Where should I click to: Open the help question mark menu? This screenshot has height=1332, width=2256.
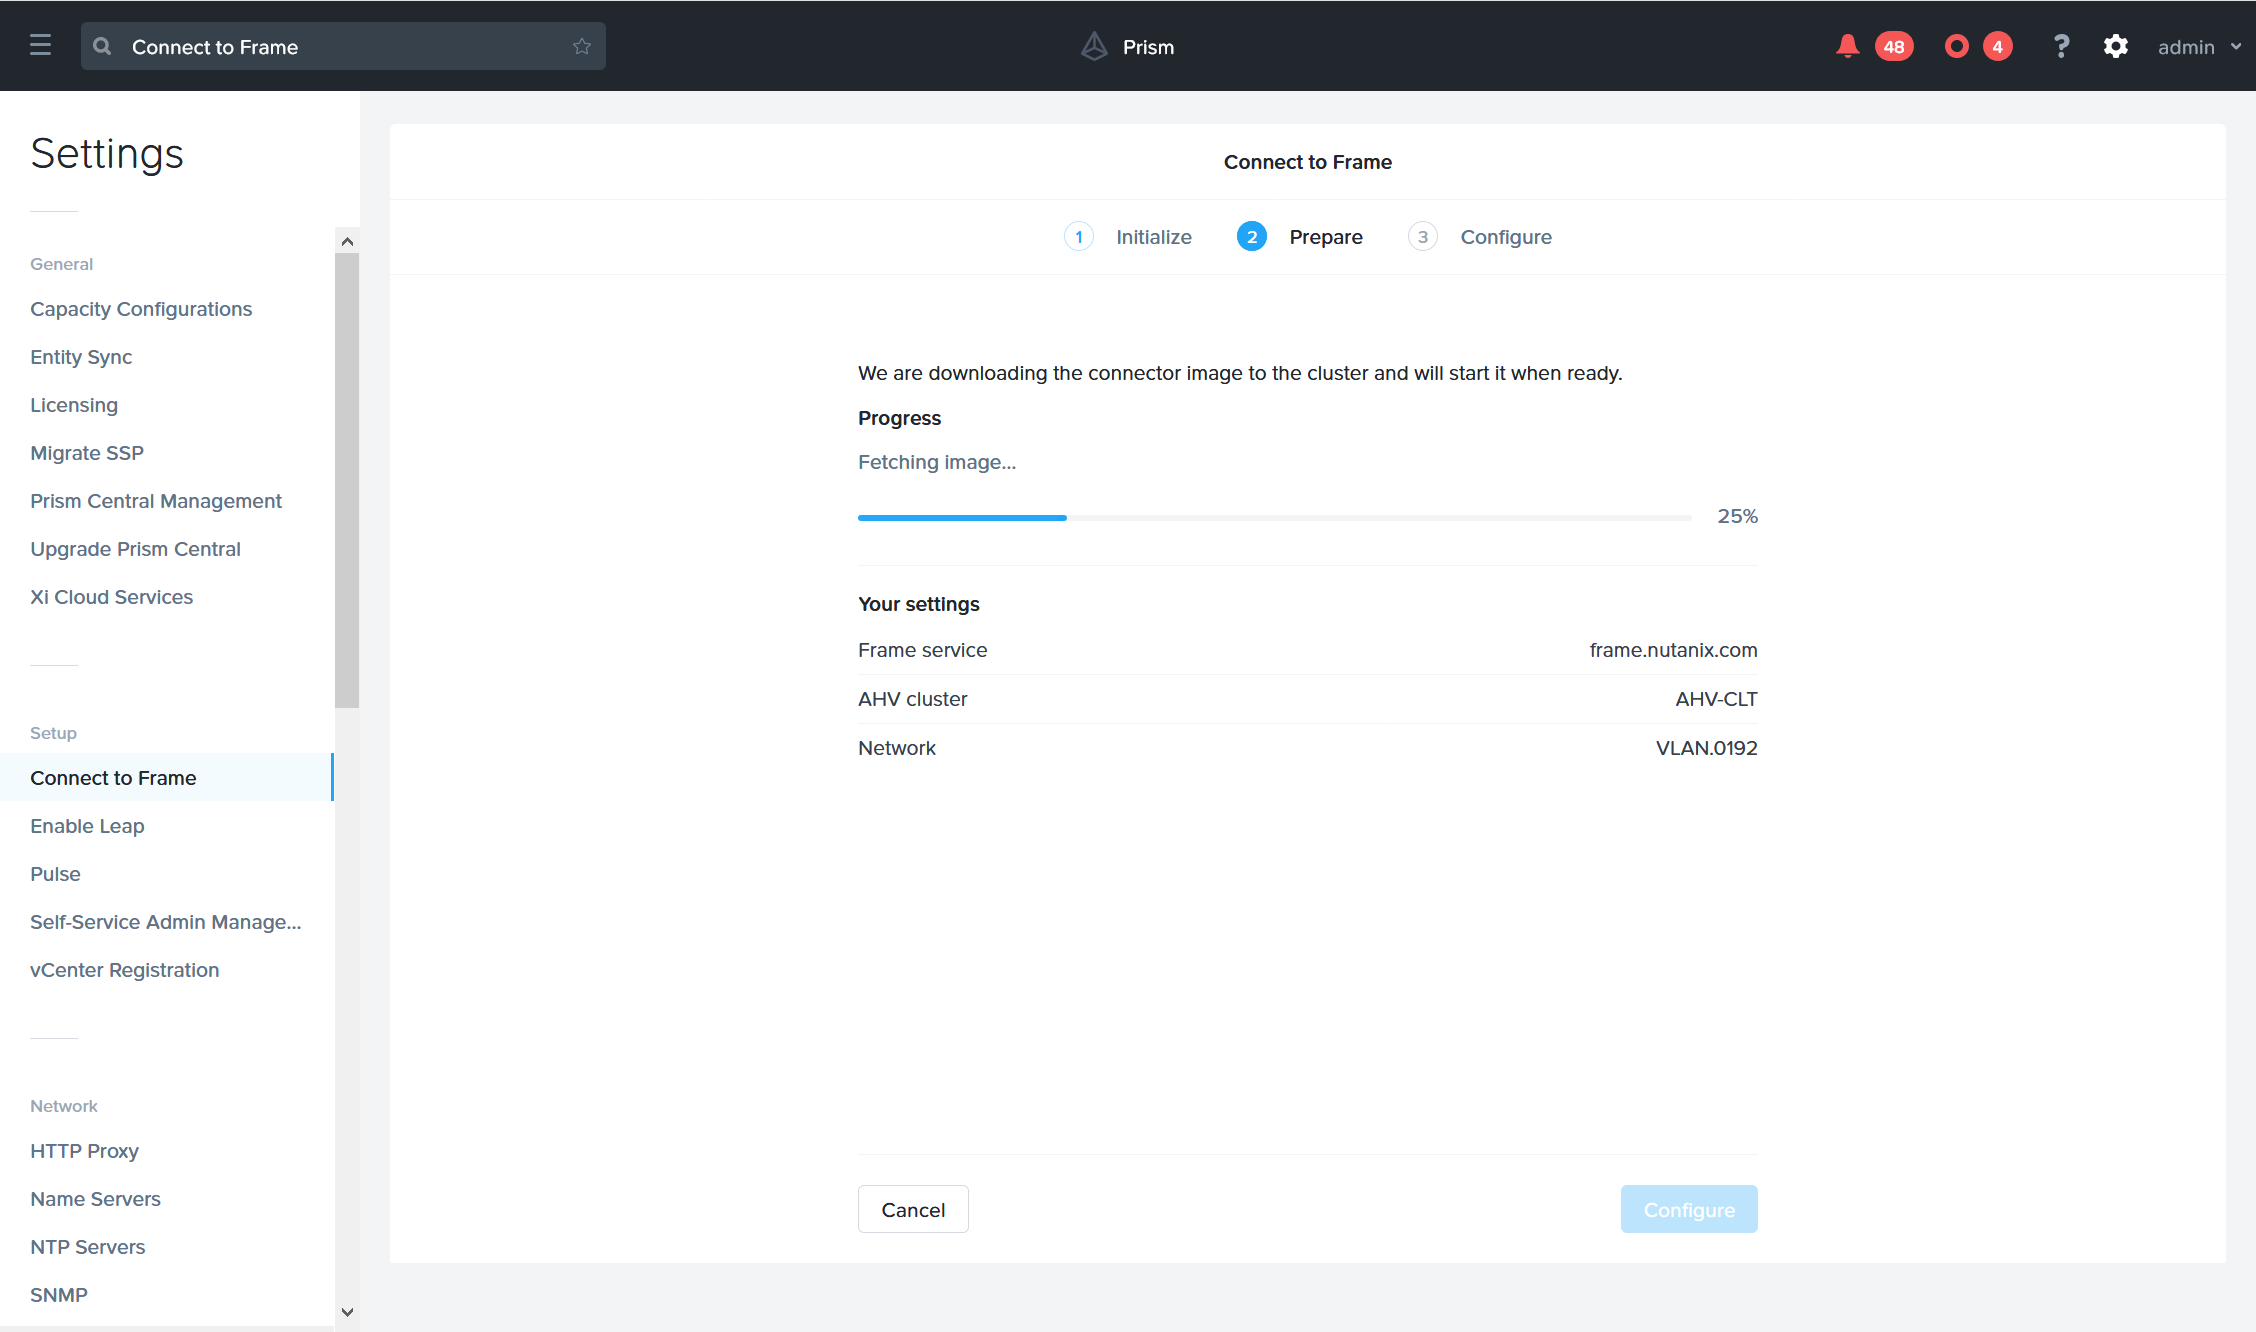[2061, 46]
